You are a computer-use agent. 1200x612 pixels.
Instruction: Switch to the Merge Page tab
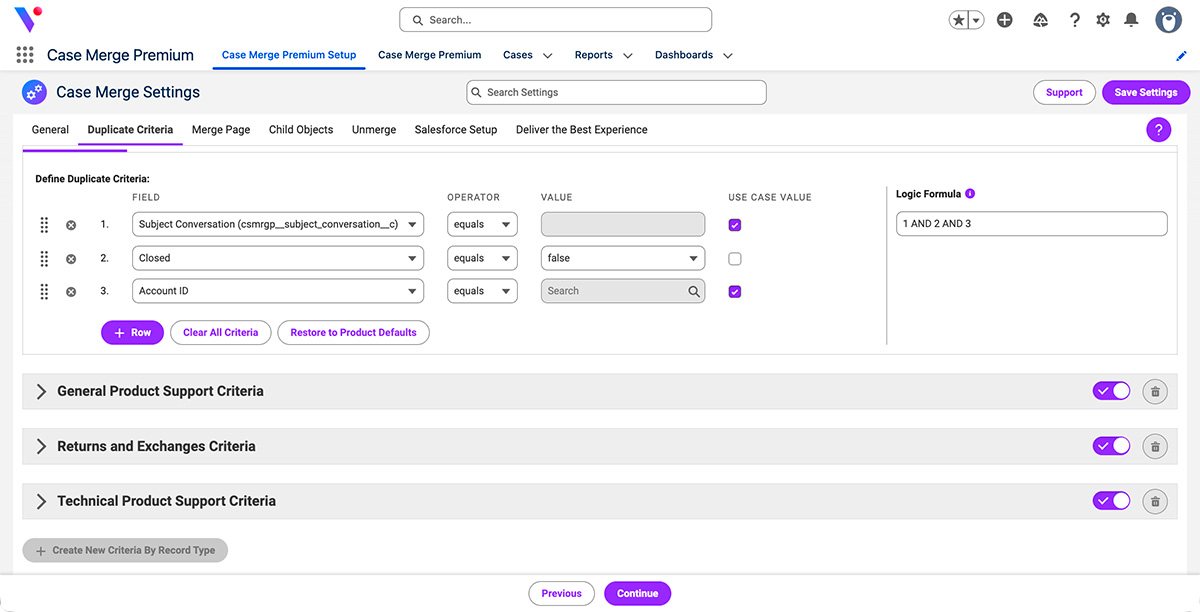click(x=220, y=129)
